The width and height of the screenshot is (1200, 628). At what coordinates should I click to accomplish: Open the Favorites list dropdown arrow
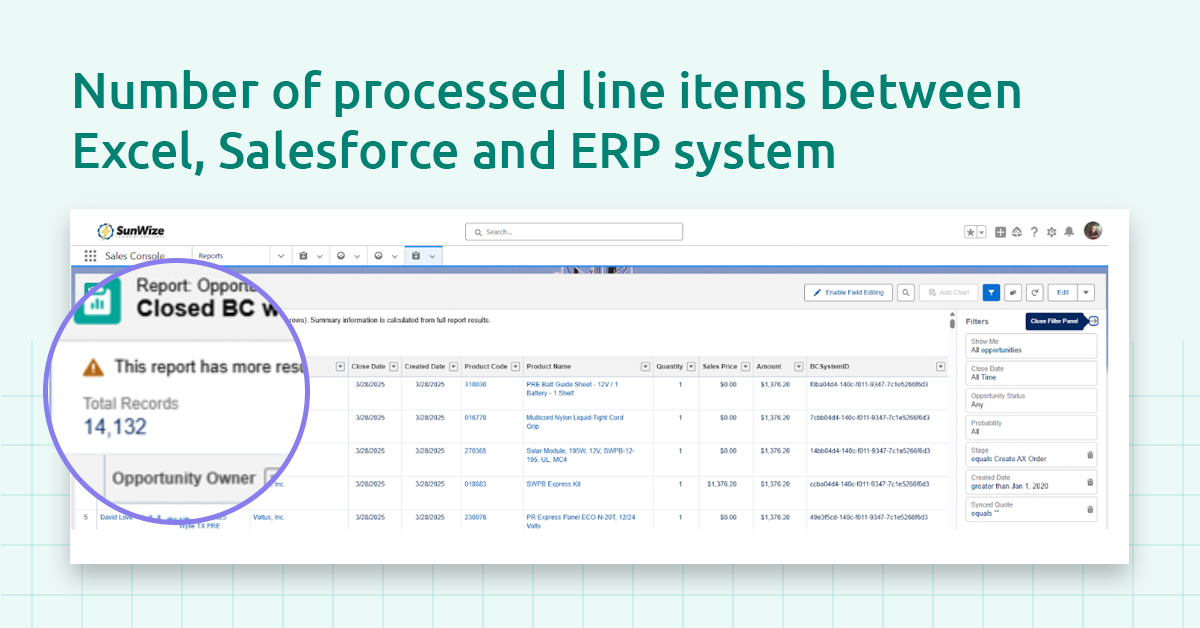tap(982, 232)
